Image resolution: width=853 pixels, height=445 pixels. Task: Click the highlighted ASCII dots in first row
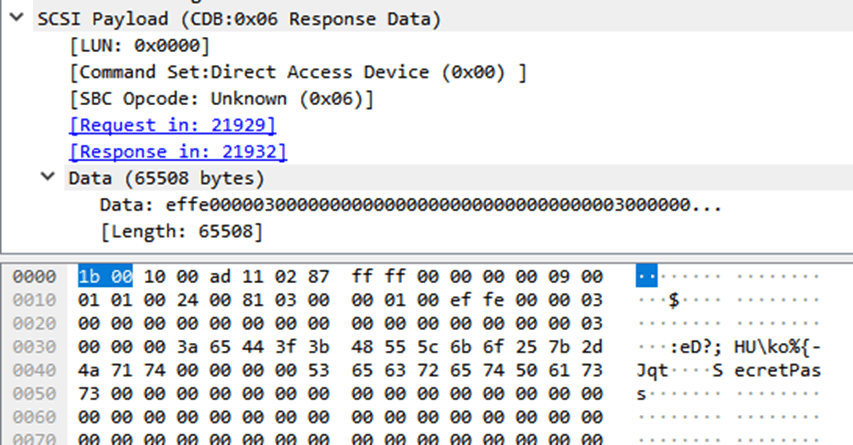click(x=647, y=276)
